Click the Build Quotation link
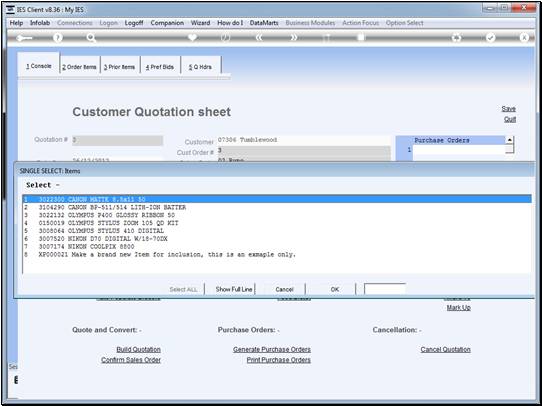Screen dimensions: 542x406 click(x=138, y=349)
